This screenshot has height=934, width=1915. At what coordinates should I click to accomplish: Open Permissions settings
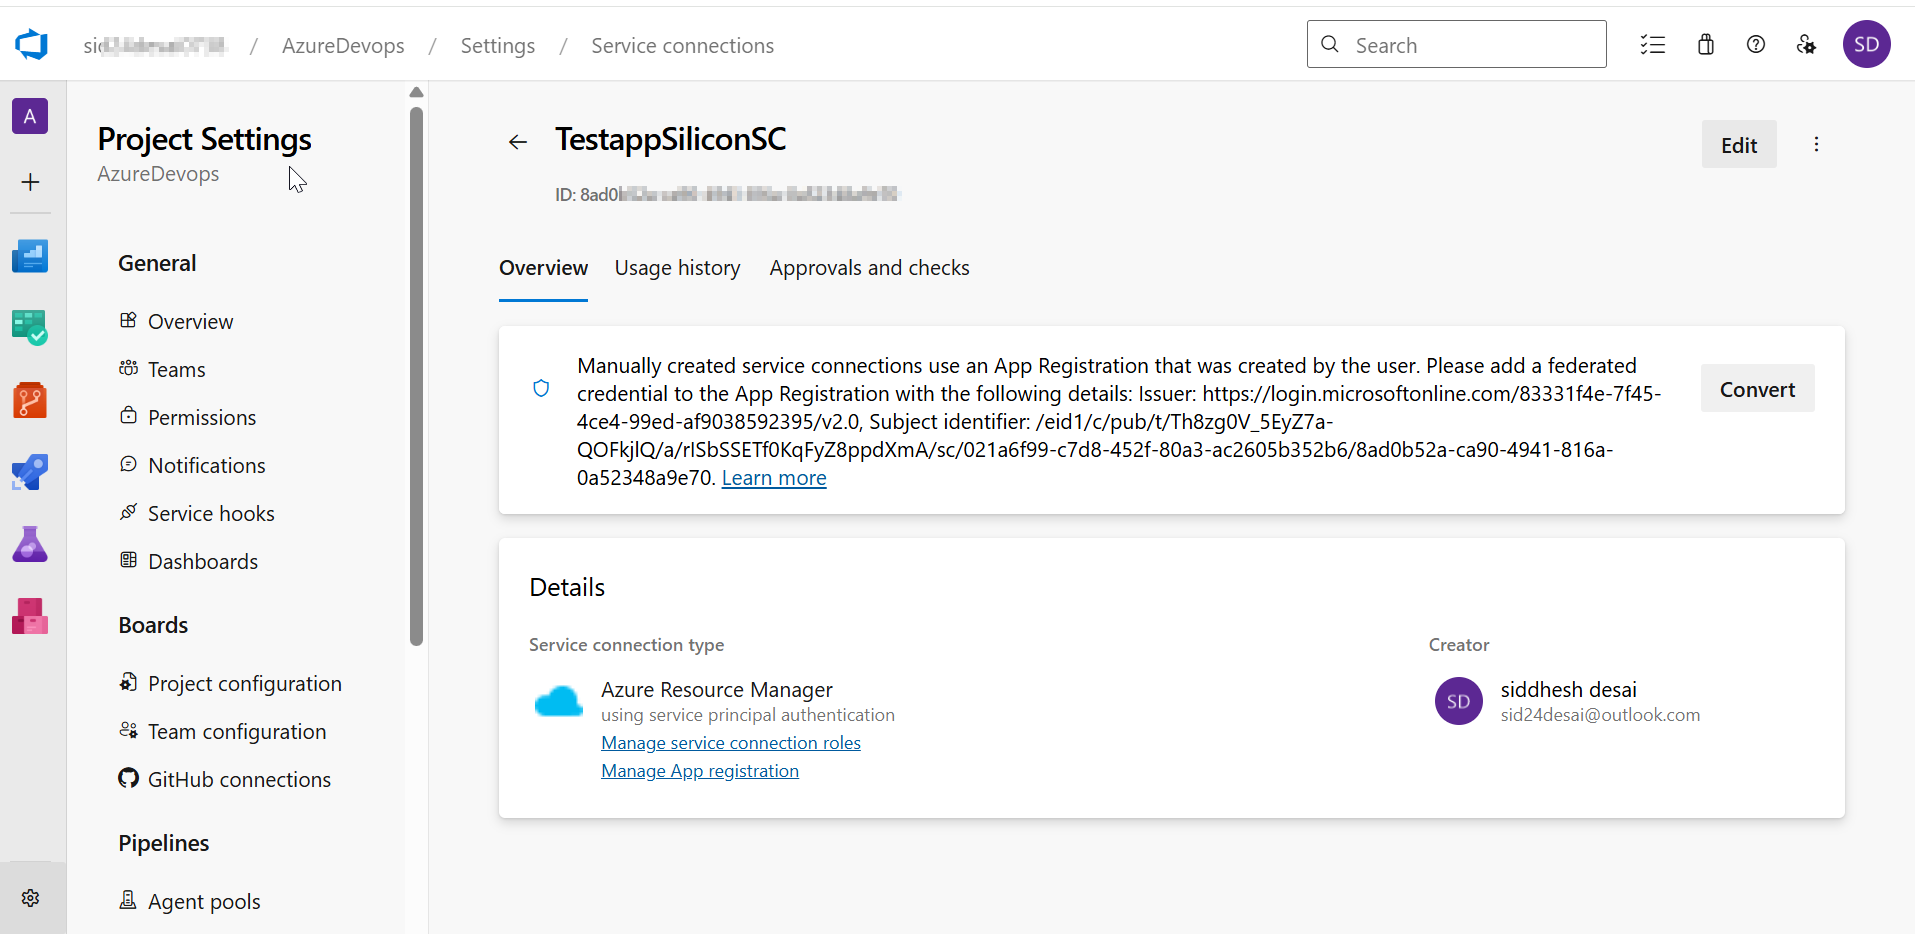click(x=187, y=418)
